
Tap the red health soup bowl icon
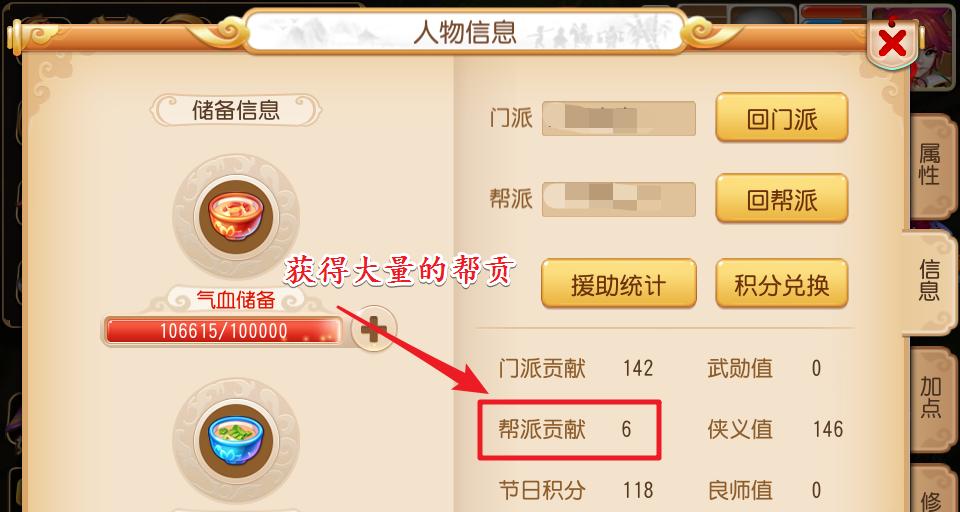point(236,218)
